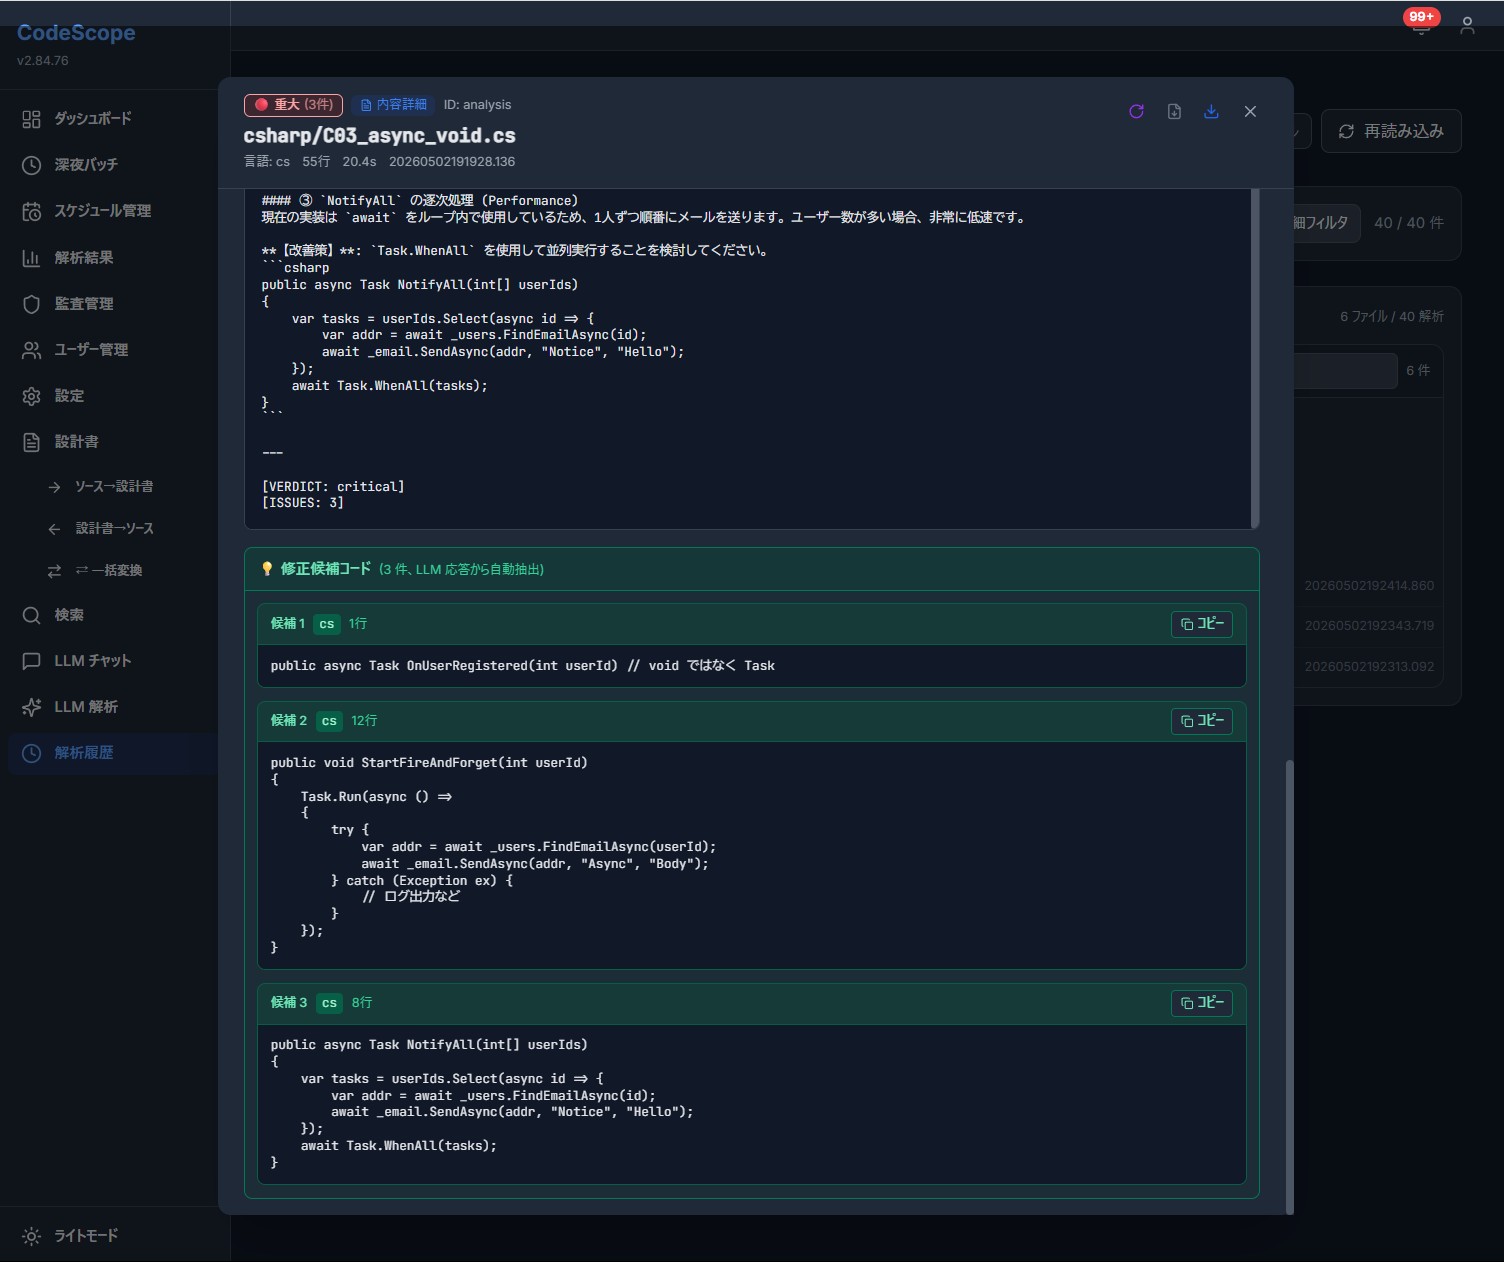Click the CodeScope logo

point(76,33)
